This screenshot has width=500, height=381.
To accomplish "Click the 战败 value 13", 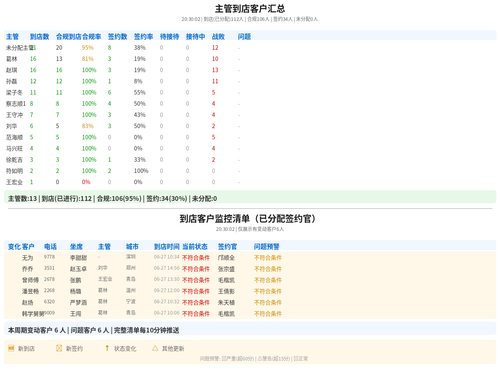I will (x=215, y=70).
